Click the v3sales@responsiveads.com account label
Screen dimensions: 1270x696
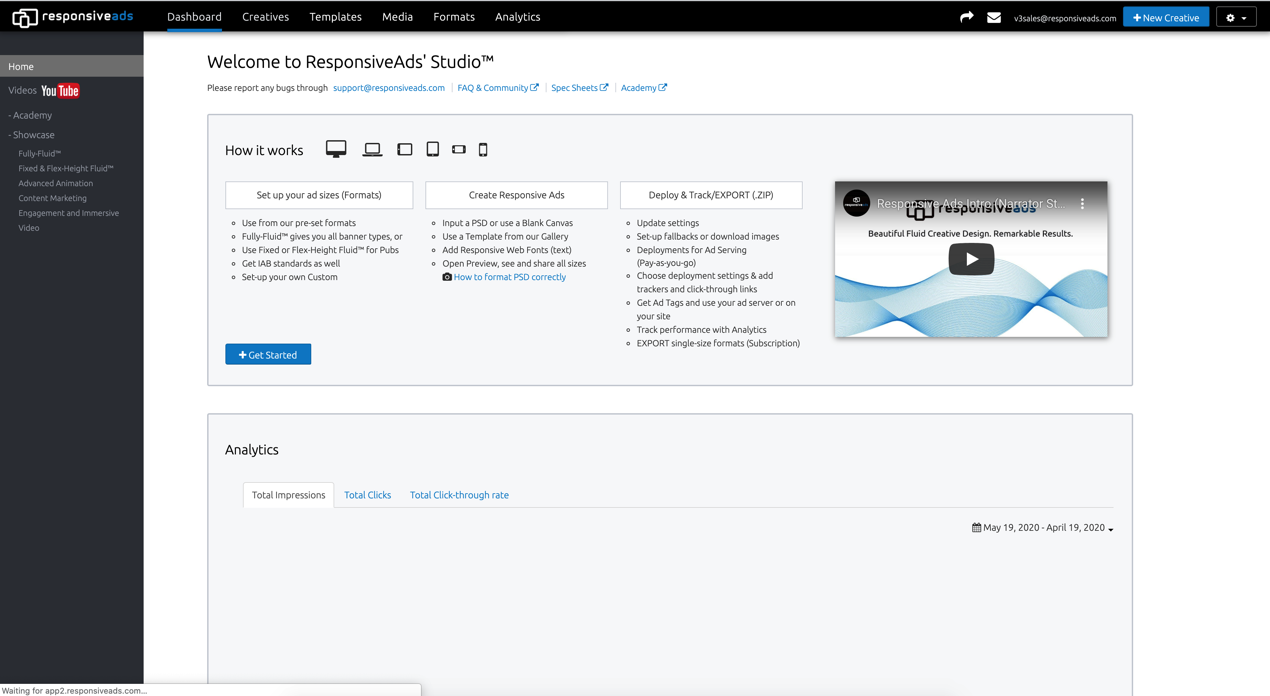(1065, 18)
